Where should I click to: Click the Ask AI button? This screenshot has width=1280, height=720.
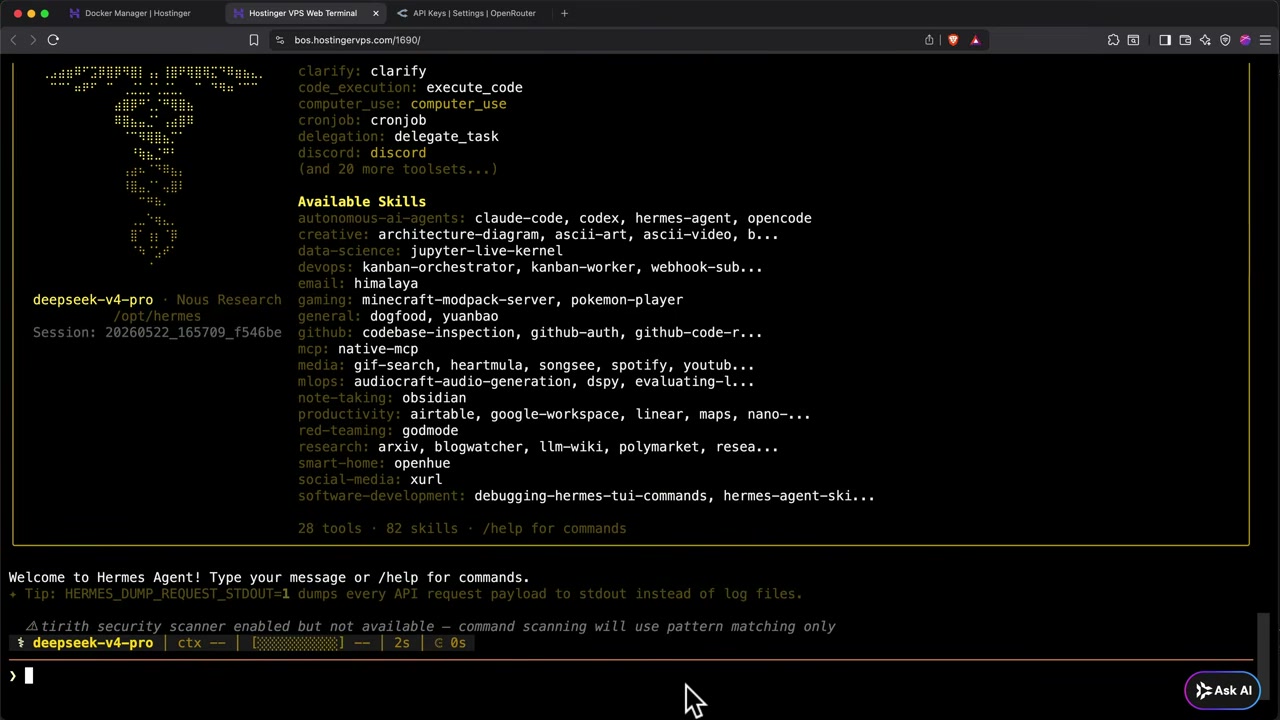1223,690
